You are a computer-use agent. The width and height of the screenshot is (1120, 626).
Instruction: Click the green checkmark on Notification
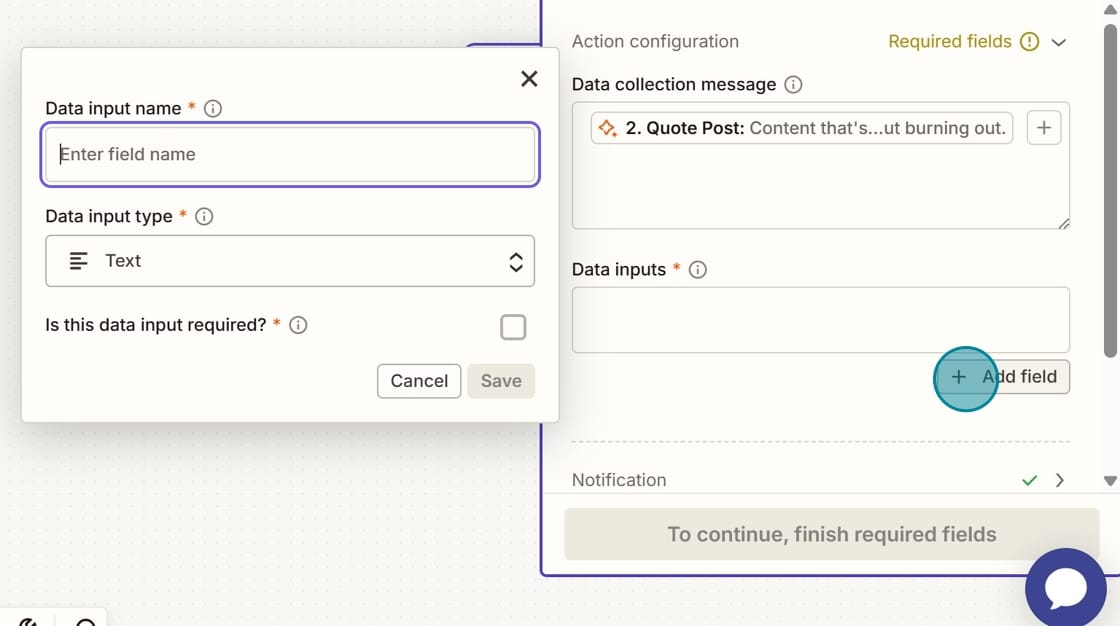[1029, 480]
